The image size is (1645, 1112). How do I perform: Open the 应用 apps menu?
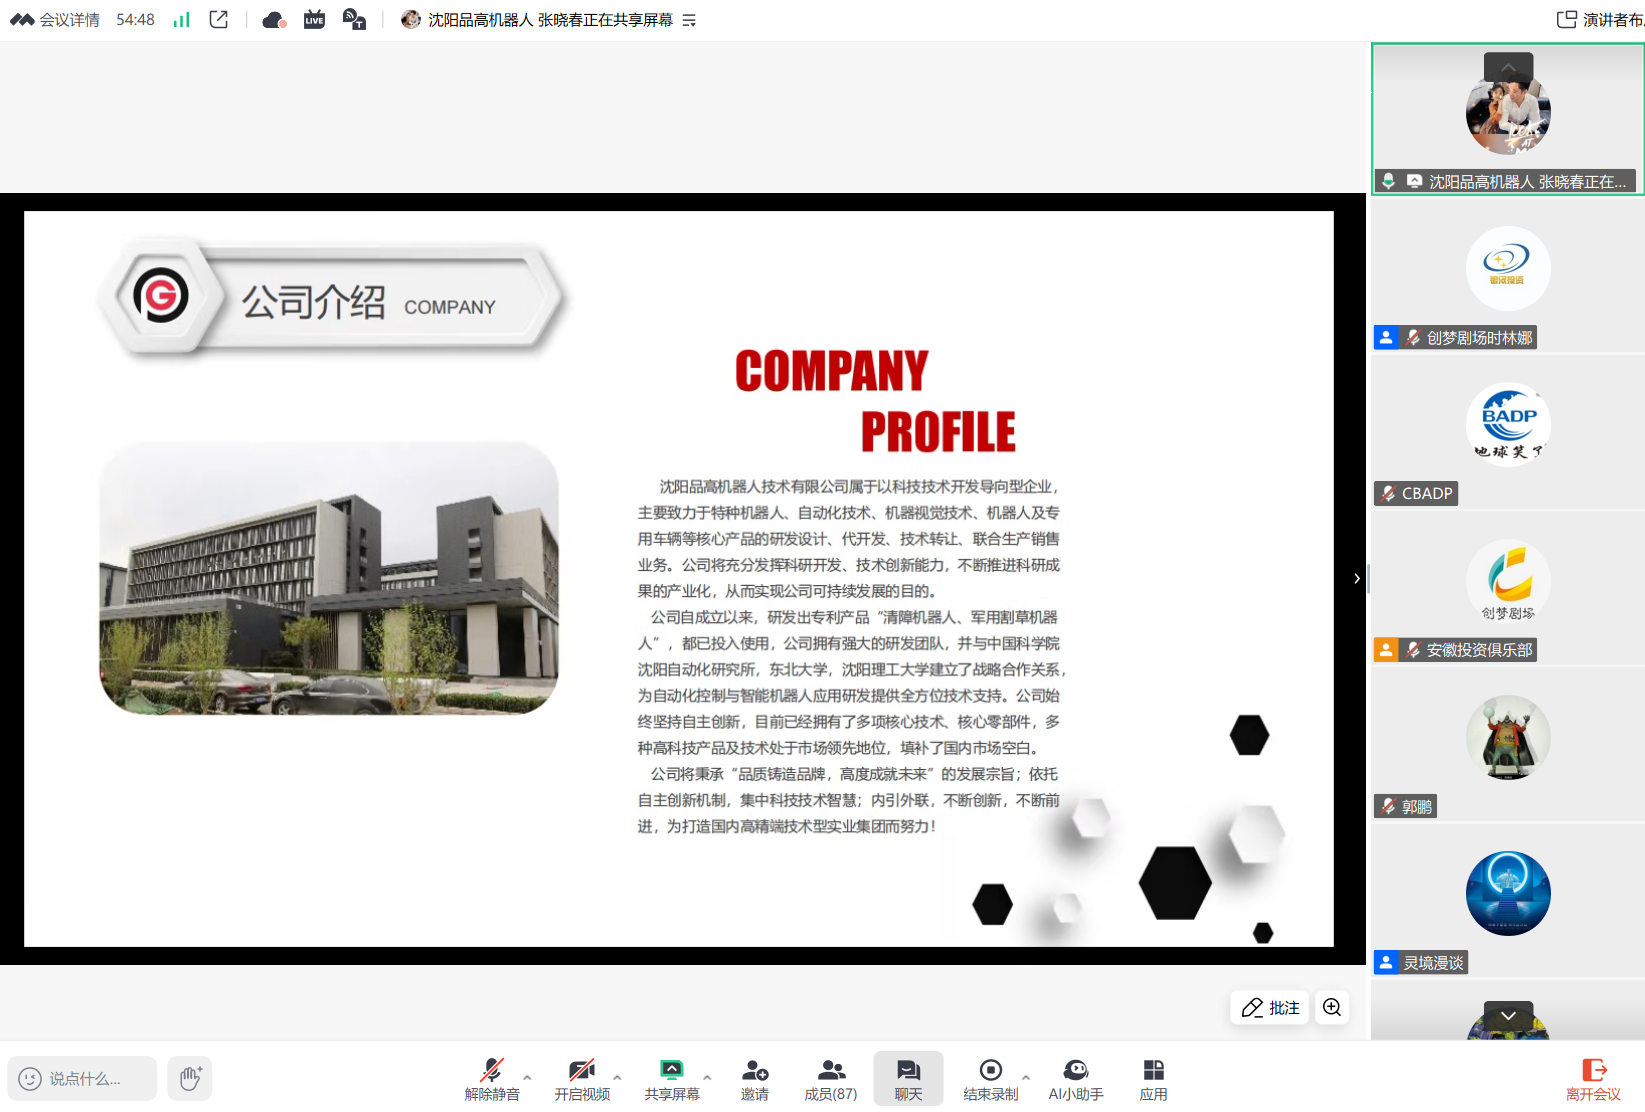(1153, 1079)
